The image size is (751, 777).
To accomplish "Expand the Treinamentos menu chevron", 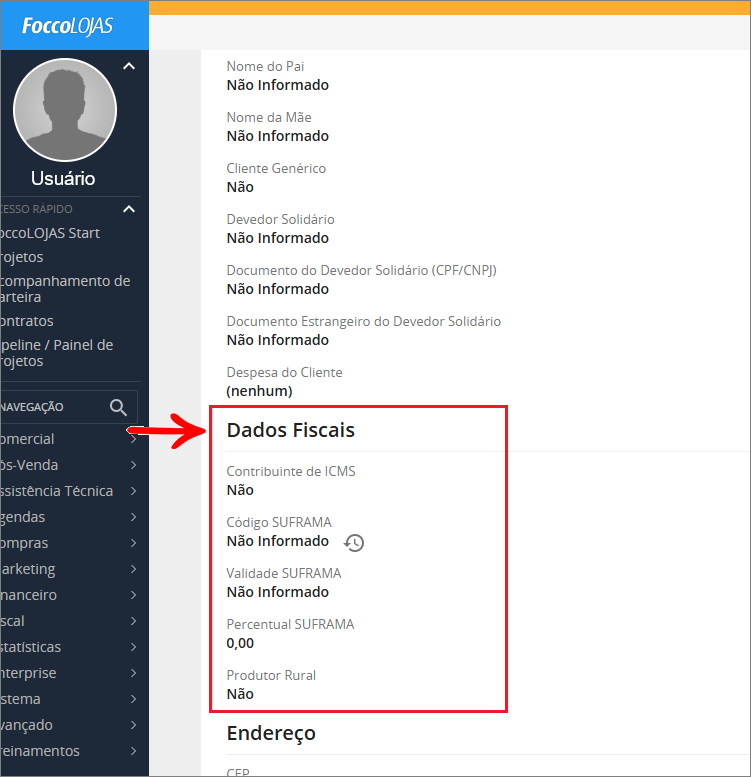I will click(133, 751).
